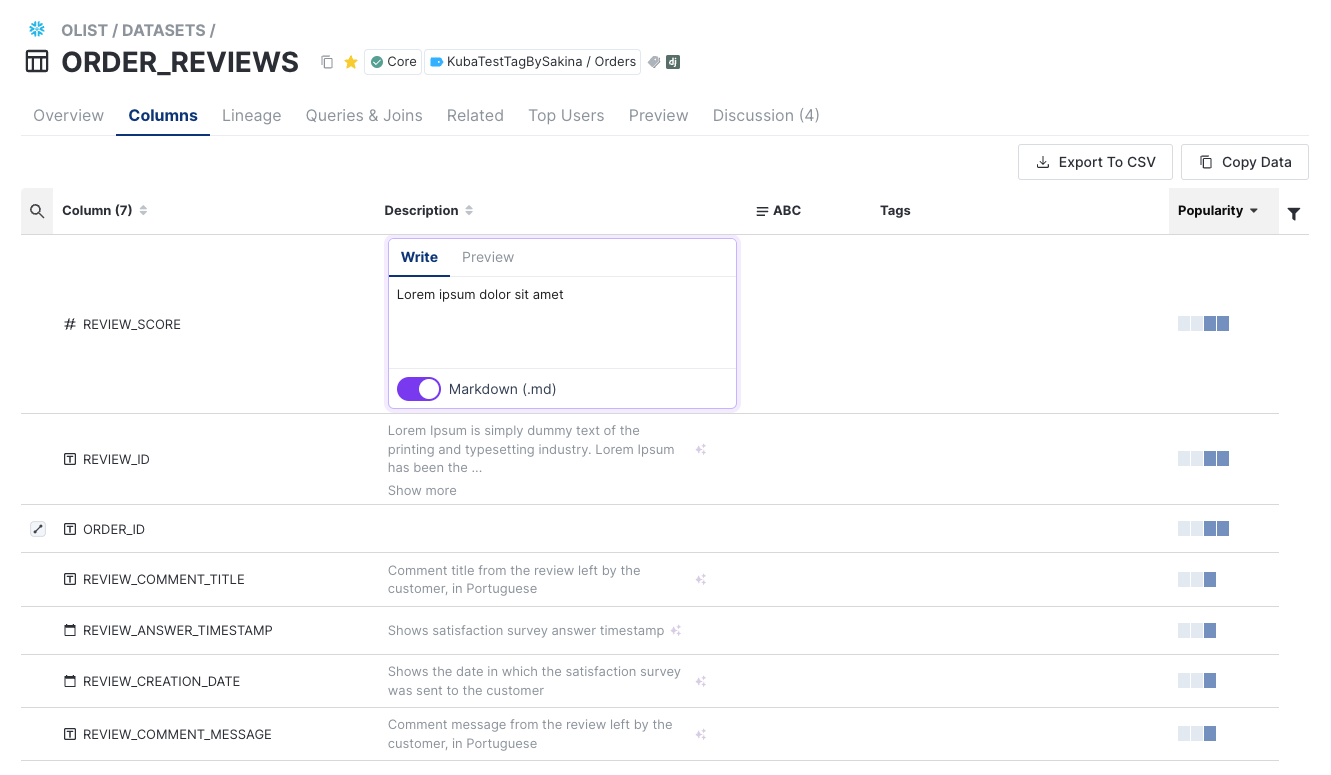
Task: Click Show more under REVIEW_ID description
Action: (x=422, y=491)
